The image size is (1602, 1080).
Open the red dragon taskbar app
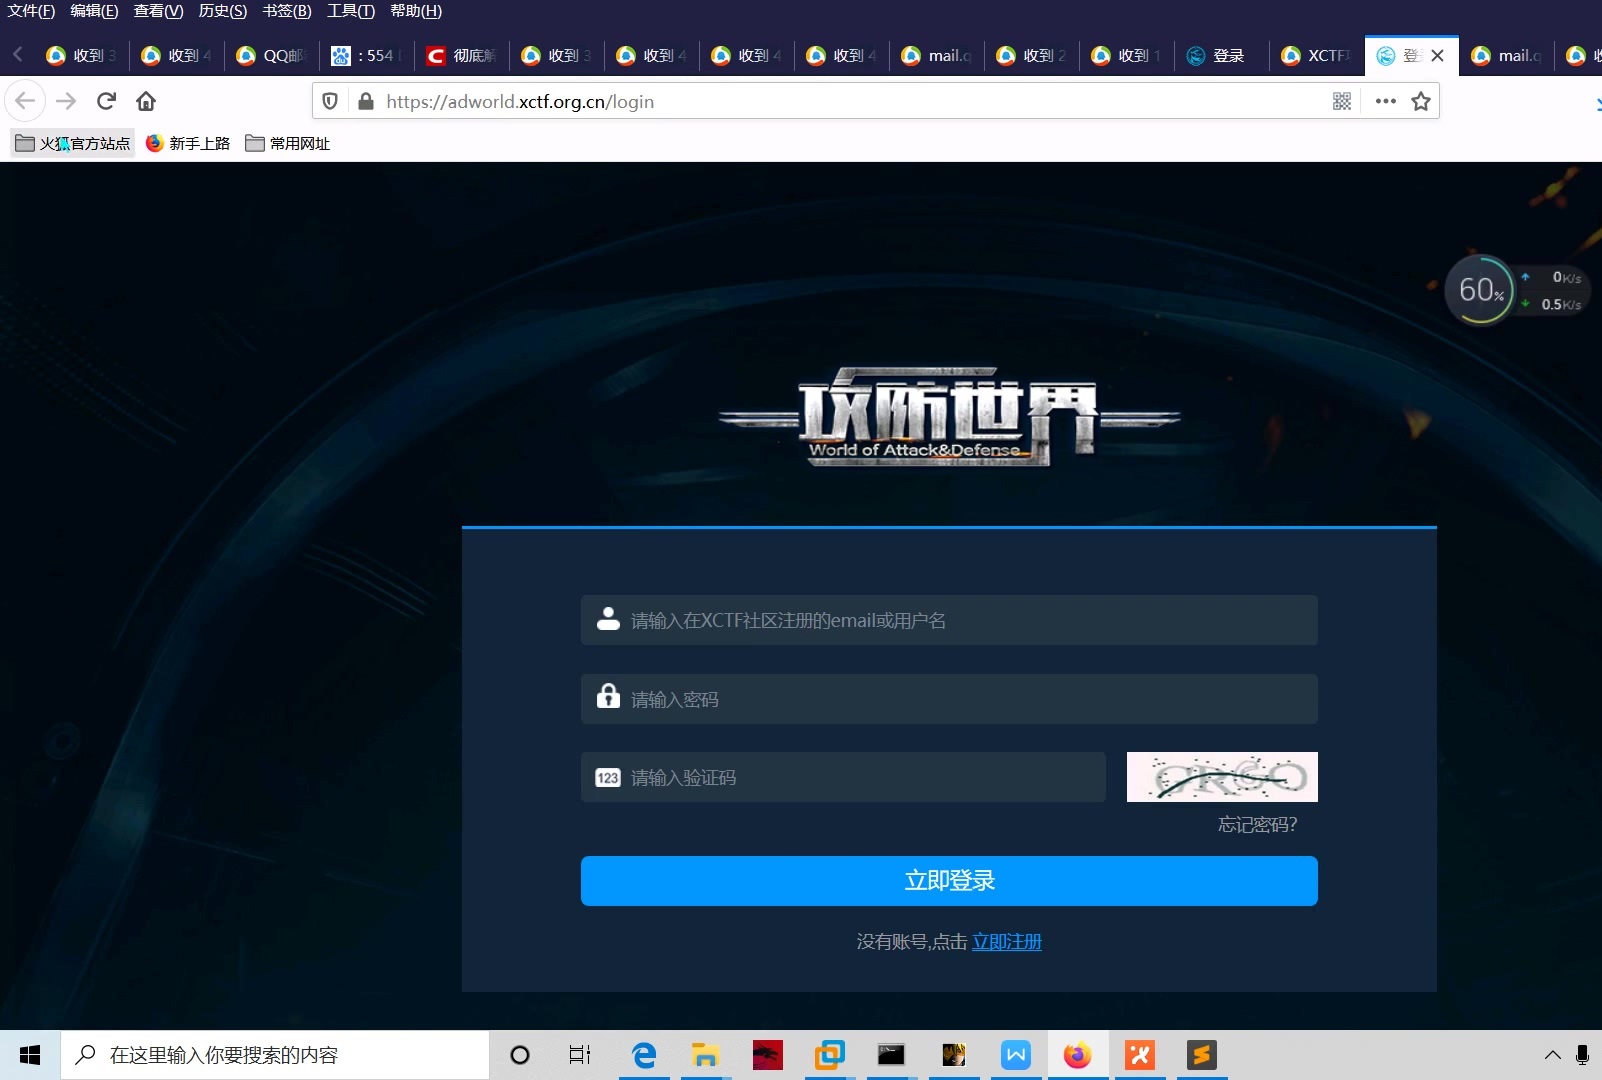(767, 1055)
